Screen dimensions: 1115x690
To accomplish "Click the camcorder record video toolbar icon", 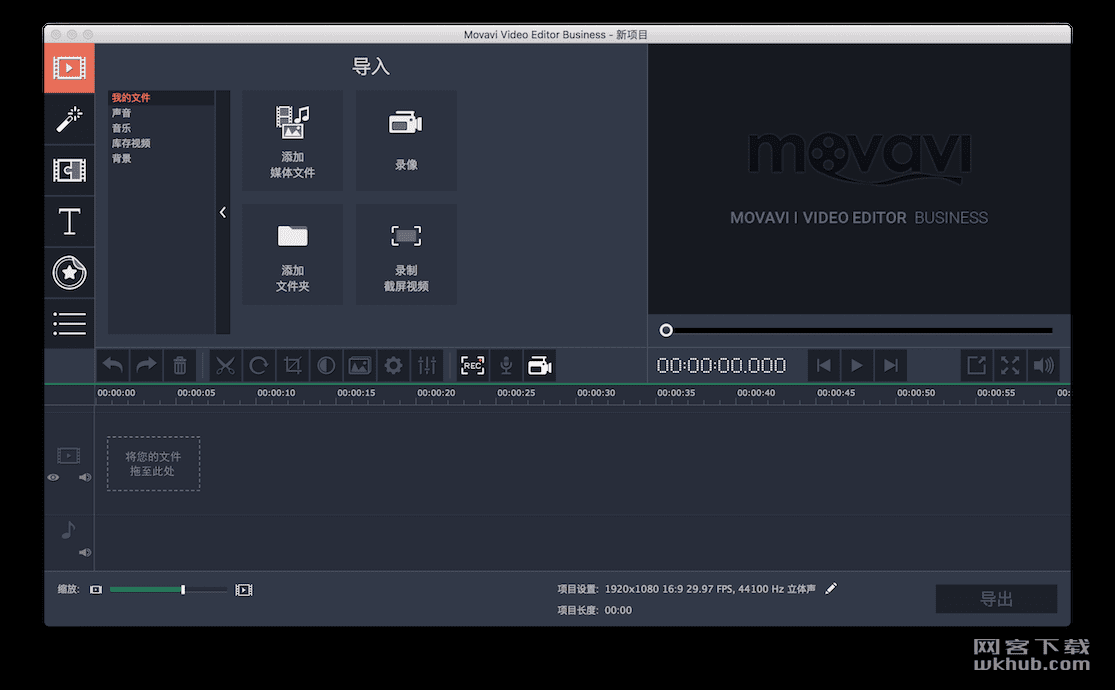I will point(540,366).
